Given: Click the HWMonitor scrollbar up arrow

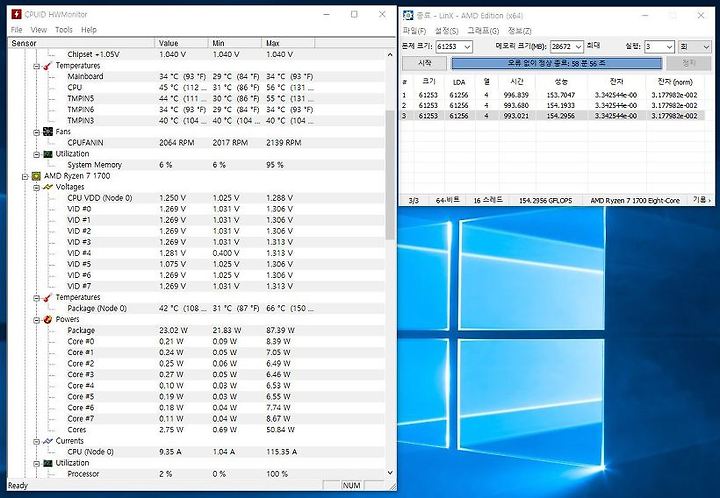Looking at the screenshot, I should pyautogui.click(x=390, y=55).
